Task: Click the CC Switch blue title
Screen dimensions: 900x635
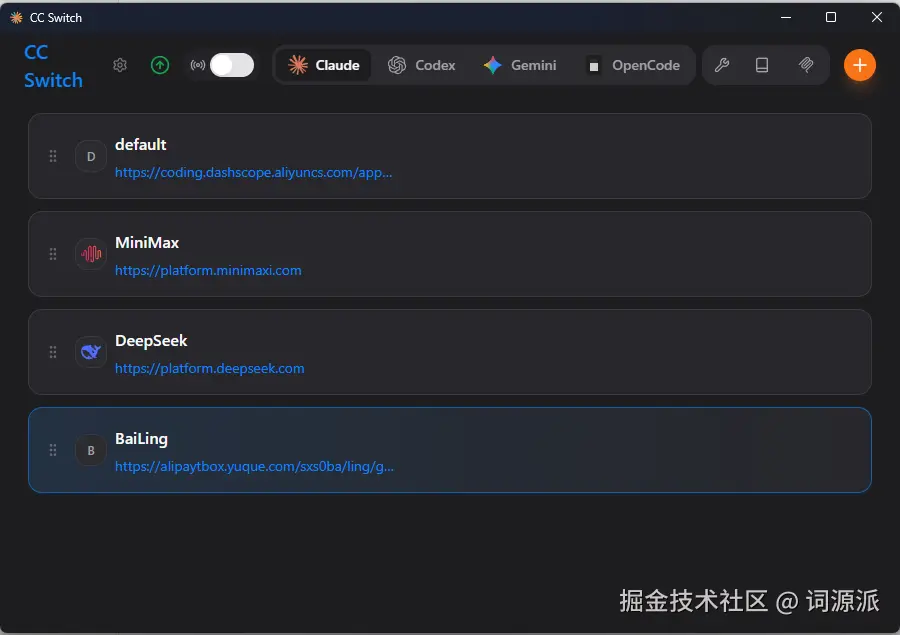Action: pos(53,66)
